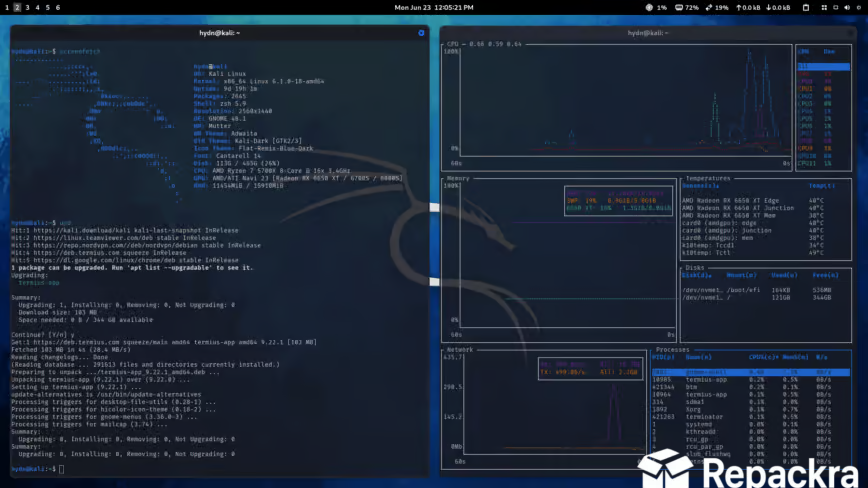
Task: Sort processes by CPU%(c) column header
Action: [x=763, y=357]
